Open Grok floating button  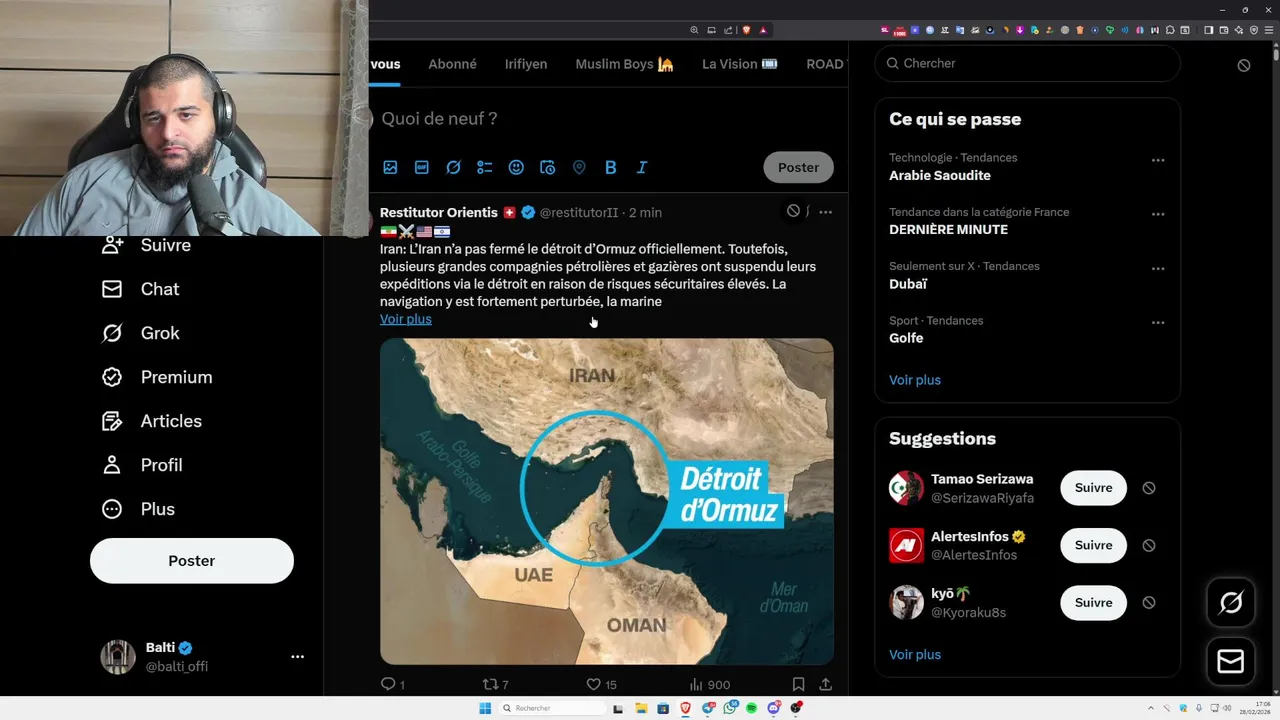[1231, 602]
